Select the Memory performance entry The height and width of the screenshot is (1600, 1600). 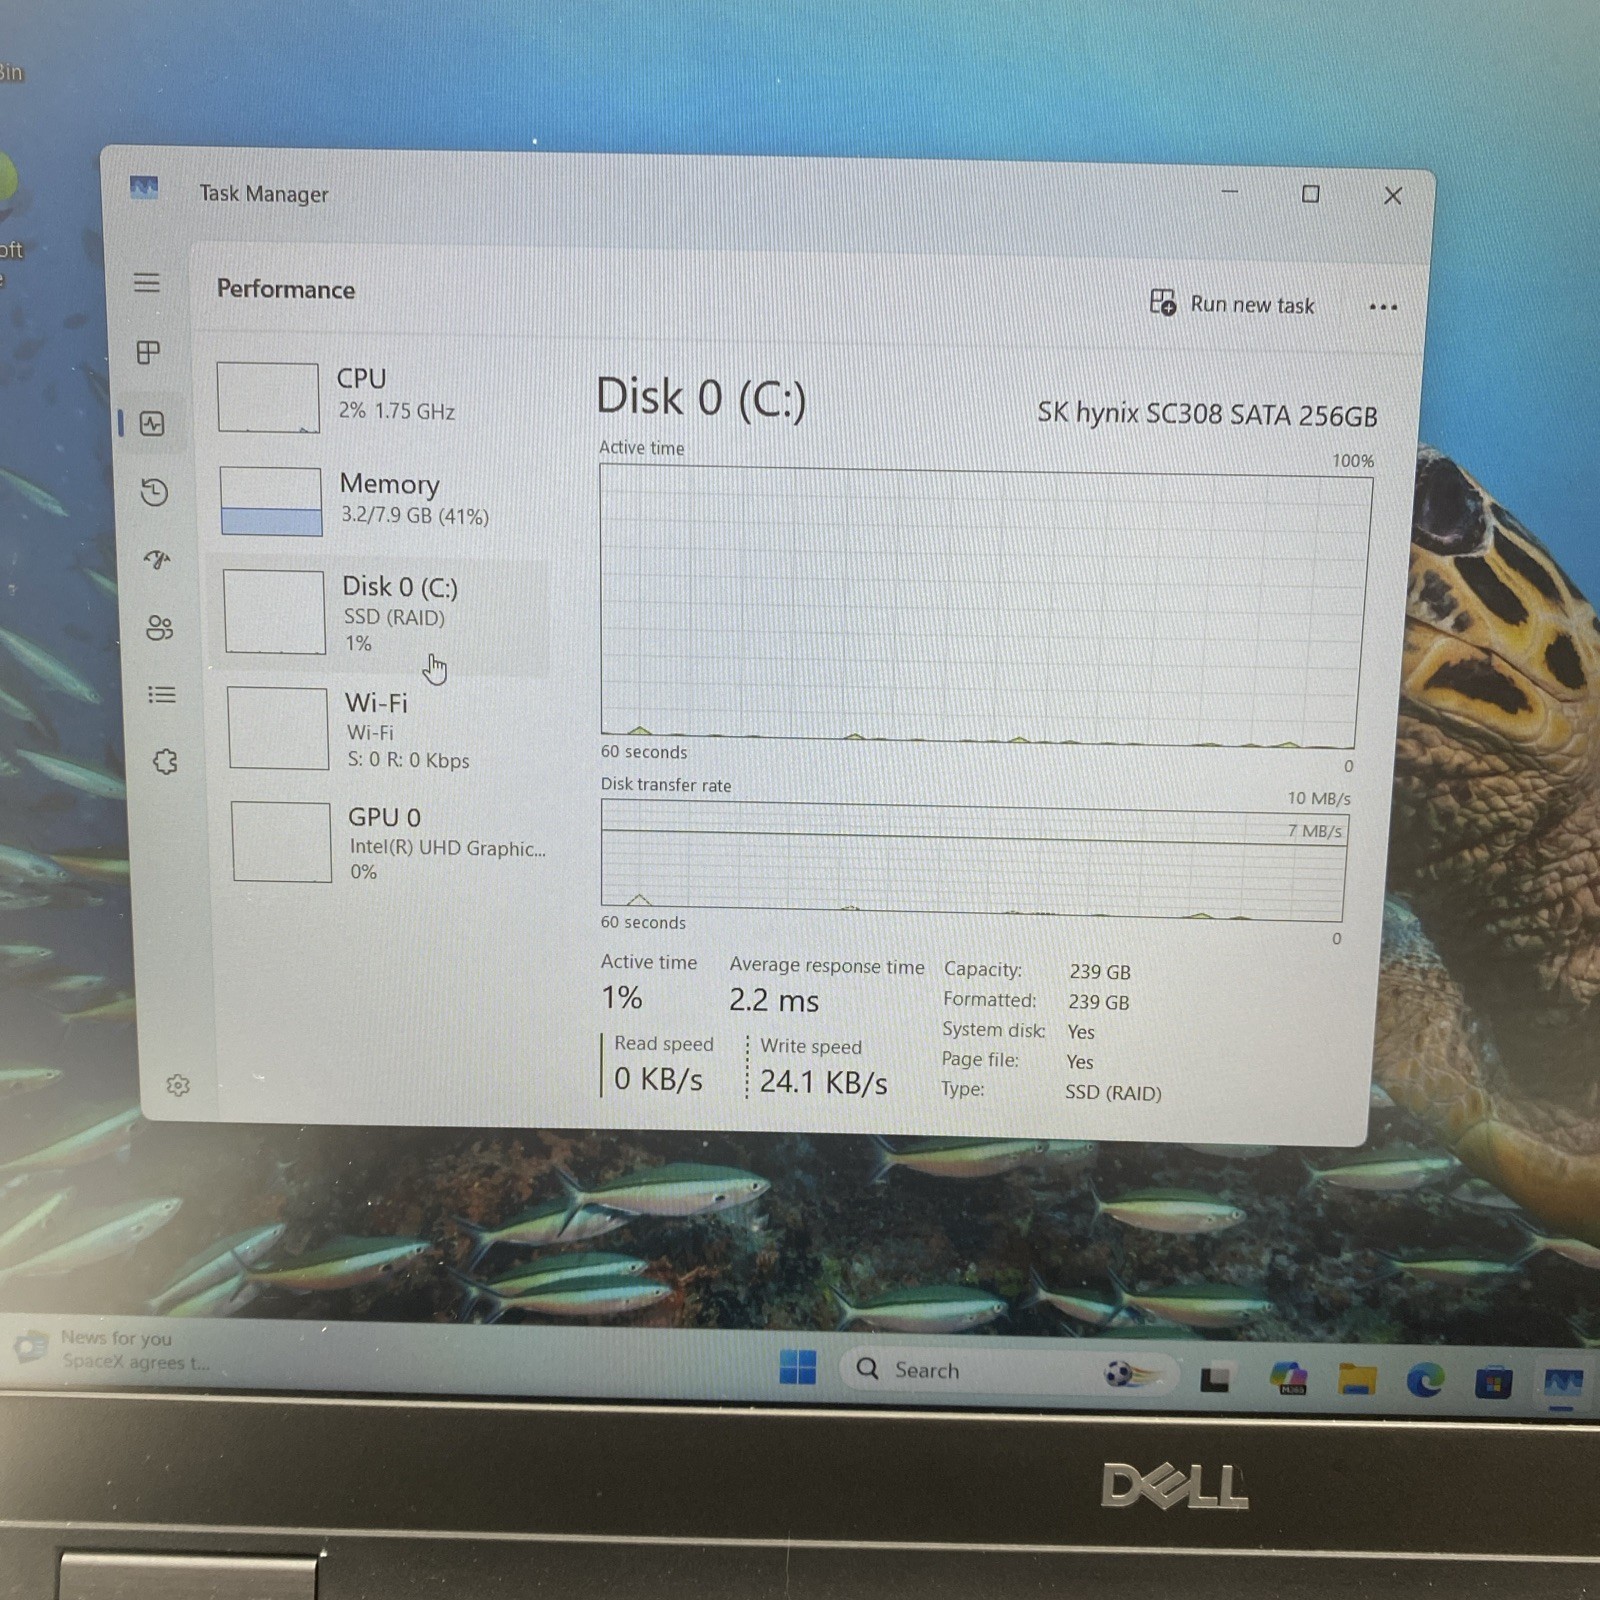tap(382, 500)
